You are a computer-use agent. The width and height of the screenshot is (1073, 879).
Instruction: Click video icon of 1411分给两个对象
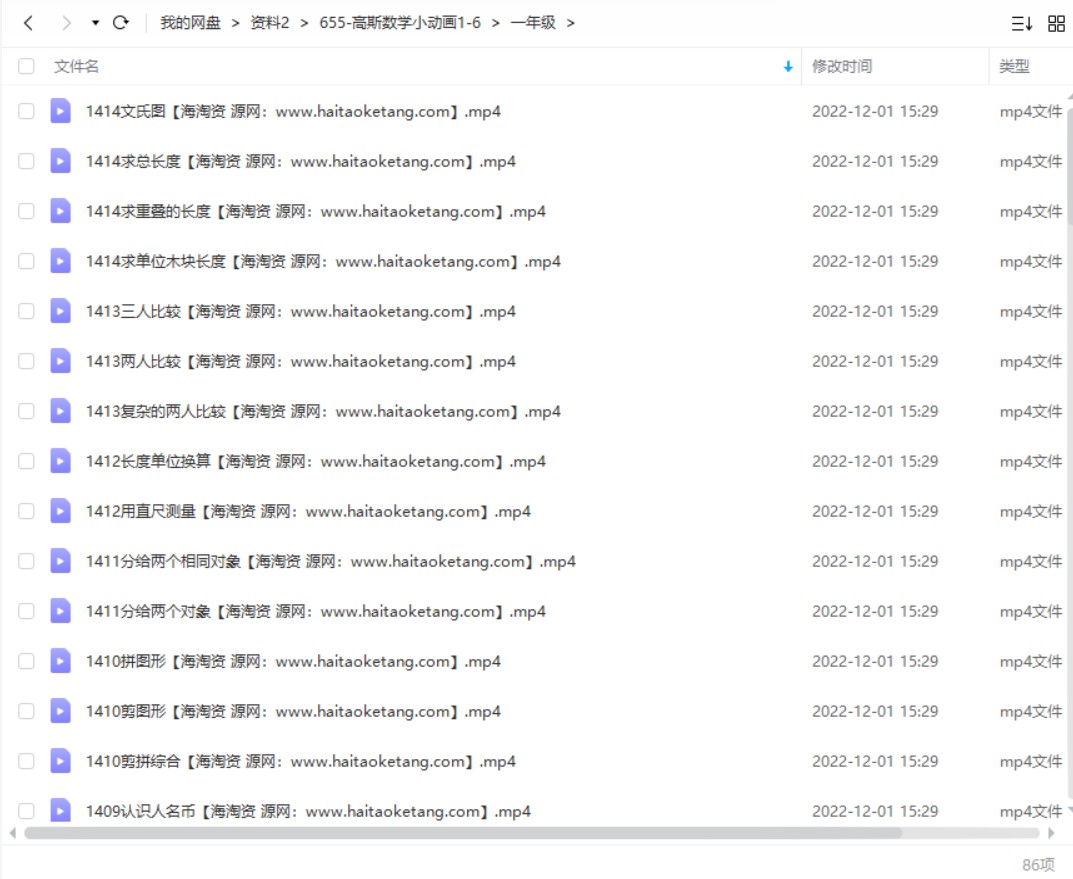pyautogui.click(x=60, y=611)
